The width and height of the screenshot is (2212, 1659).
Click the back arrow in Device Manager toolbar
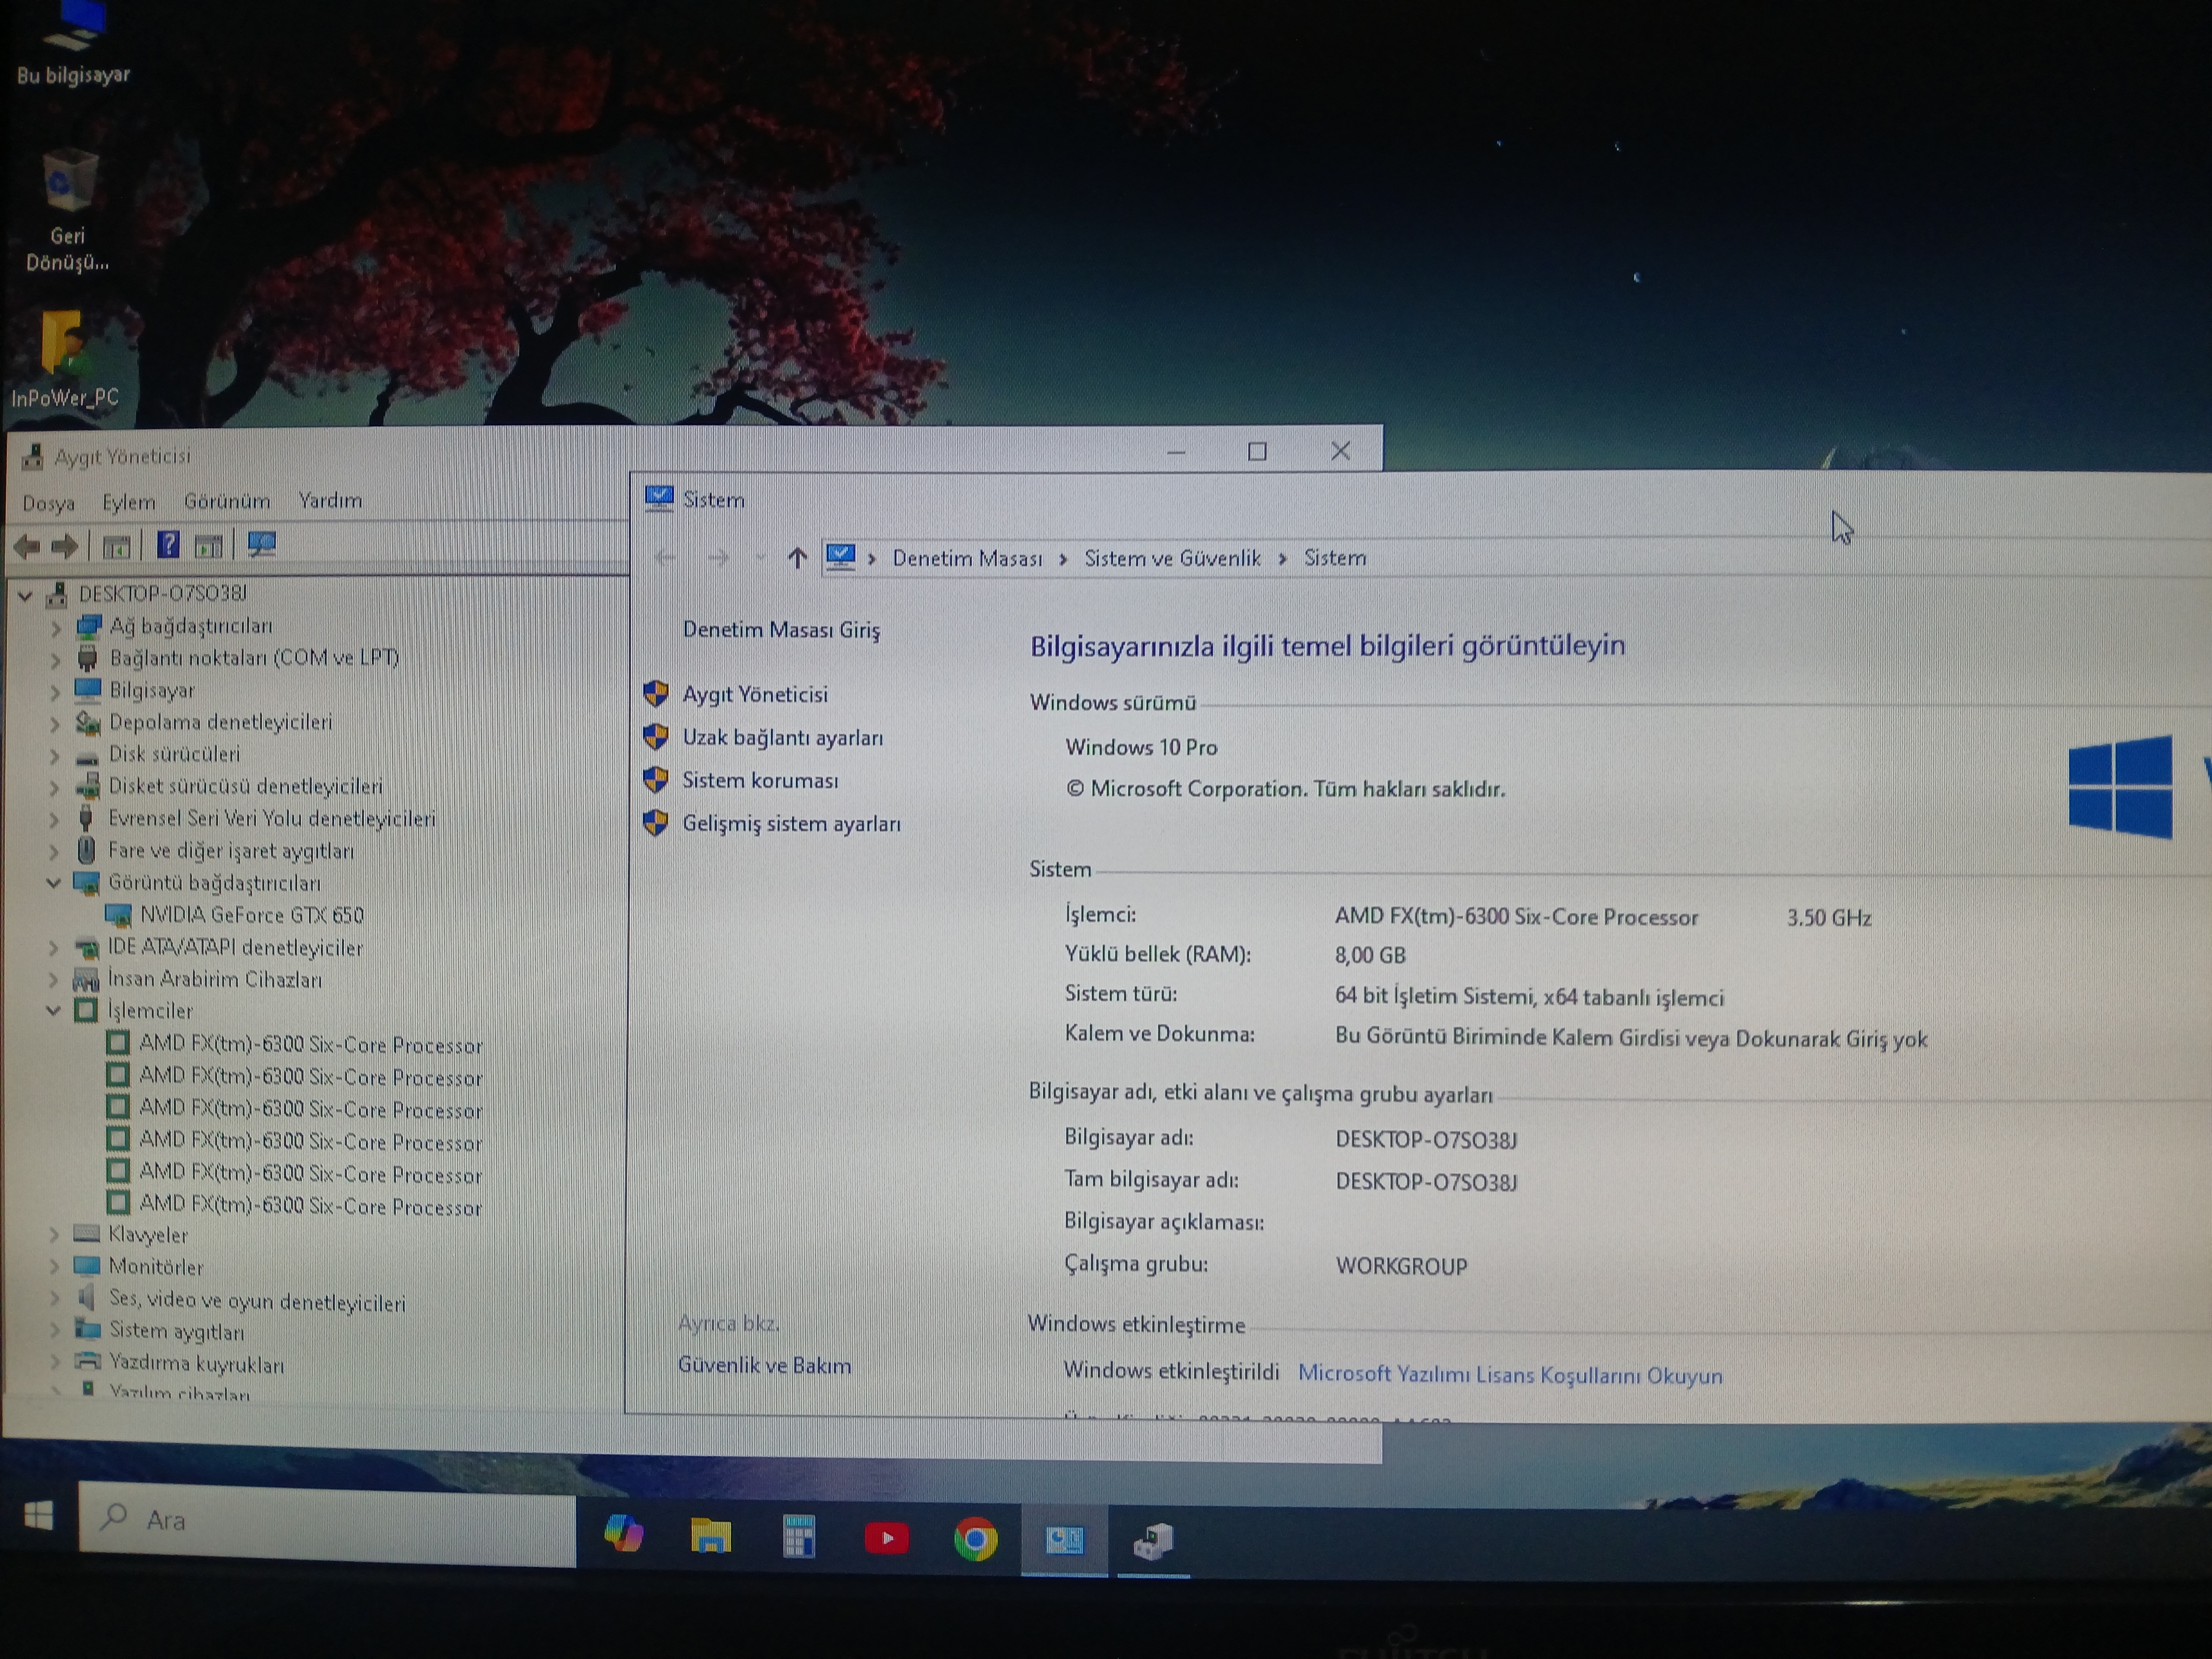pos(27,546)
